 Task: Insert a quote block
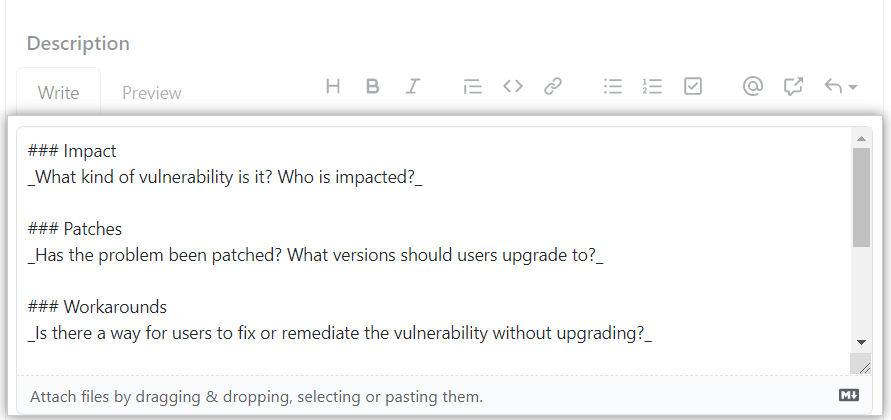(x=472, y=87)
